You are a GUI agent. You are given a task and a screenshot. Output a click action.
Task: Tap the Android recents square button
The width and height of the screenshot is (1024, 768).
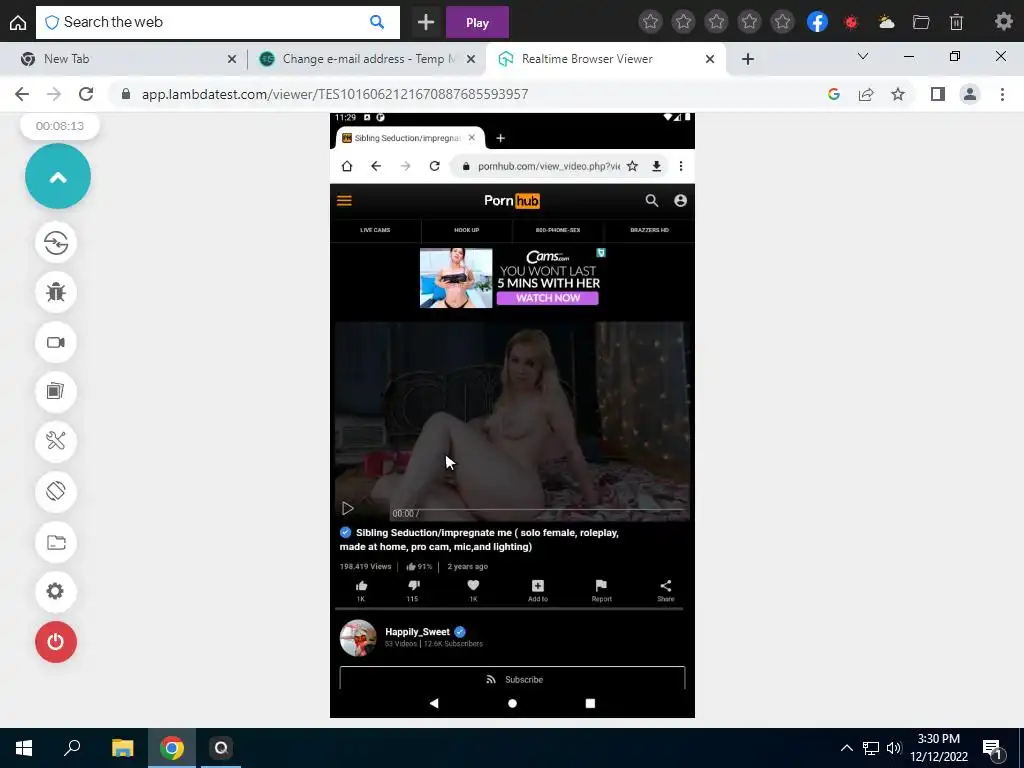(590, 703)
